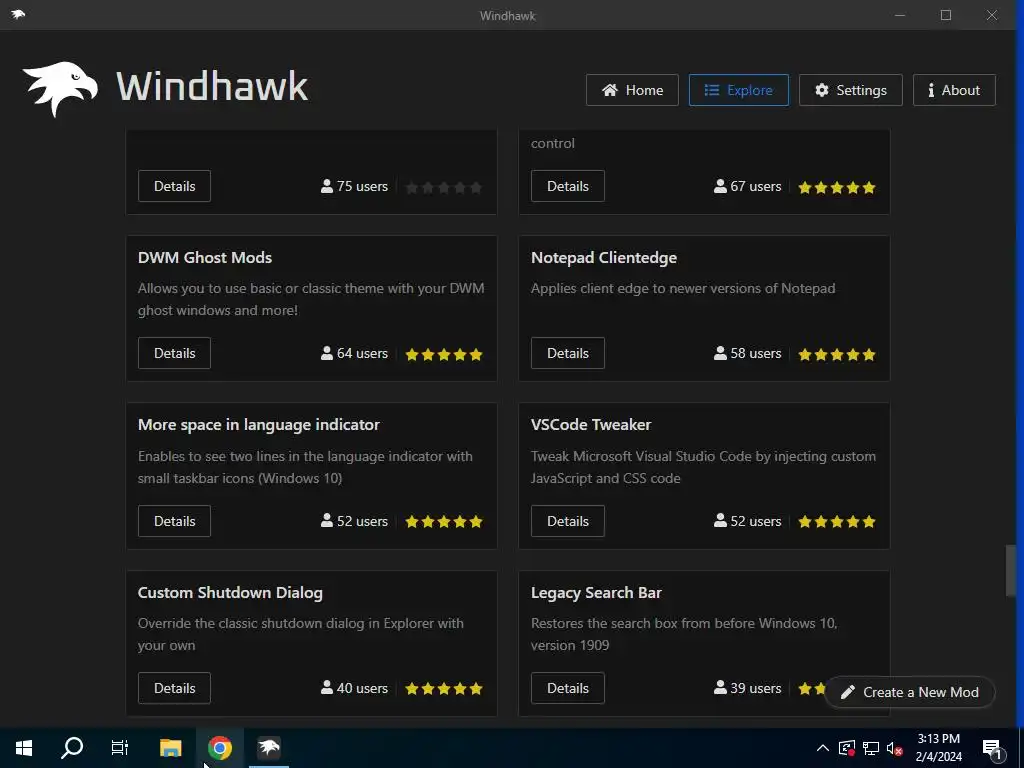Image resolution: width=1024 pixels, height=768 pixels.
Task: Click the user icon next to 64 users
Action: coord(327,353)
